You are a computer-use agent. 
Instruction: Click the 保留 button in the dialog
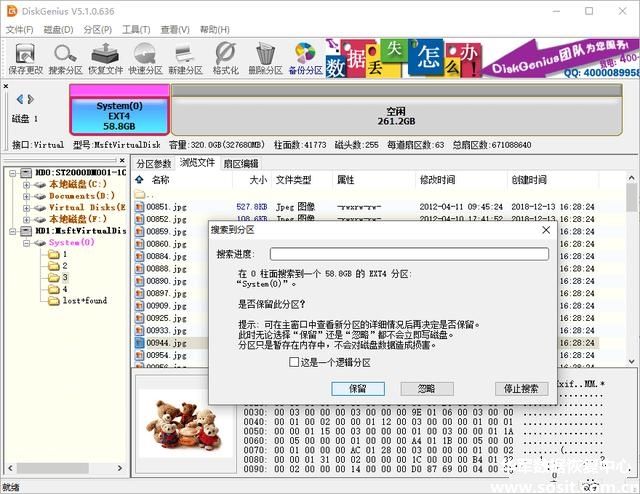[358, 388]
